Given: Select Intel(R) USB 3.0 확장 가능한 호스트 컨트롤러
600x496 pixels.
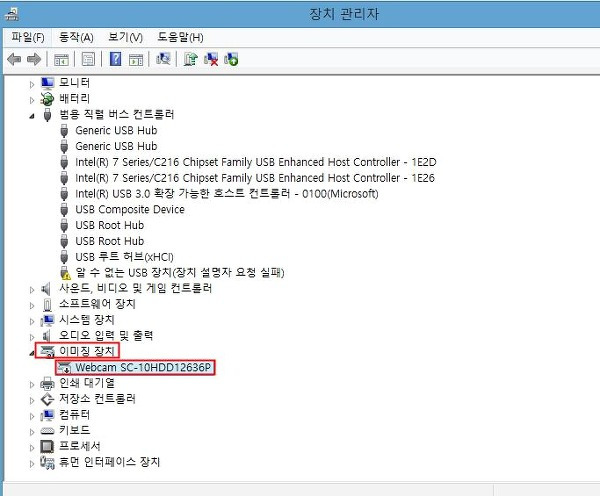Looking at the screenshot, I should pos(227,193).
